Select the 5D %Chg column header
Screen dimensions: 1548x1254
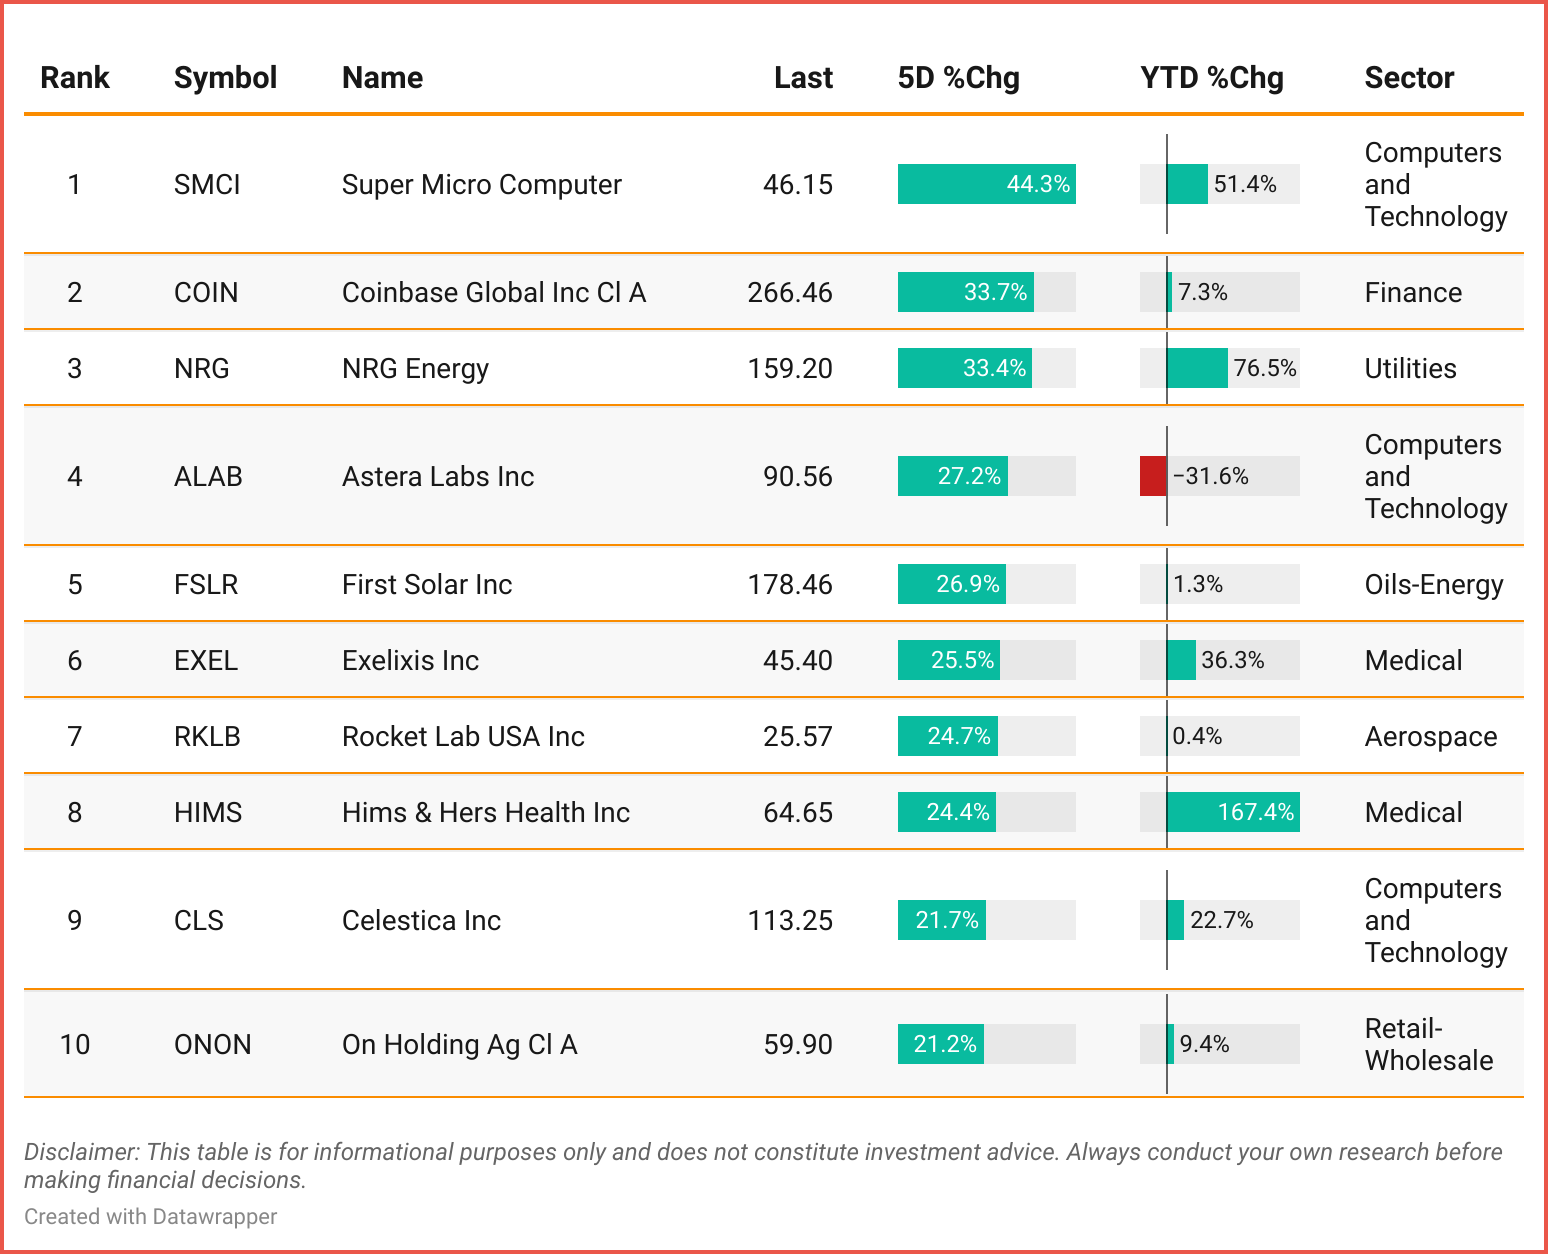coord(958,78)
